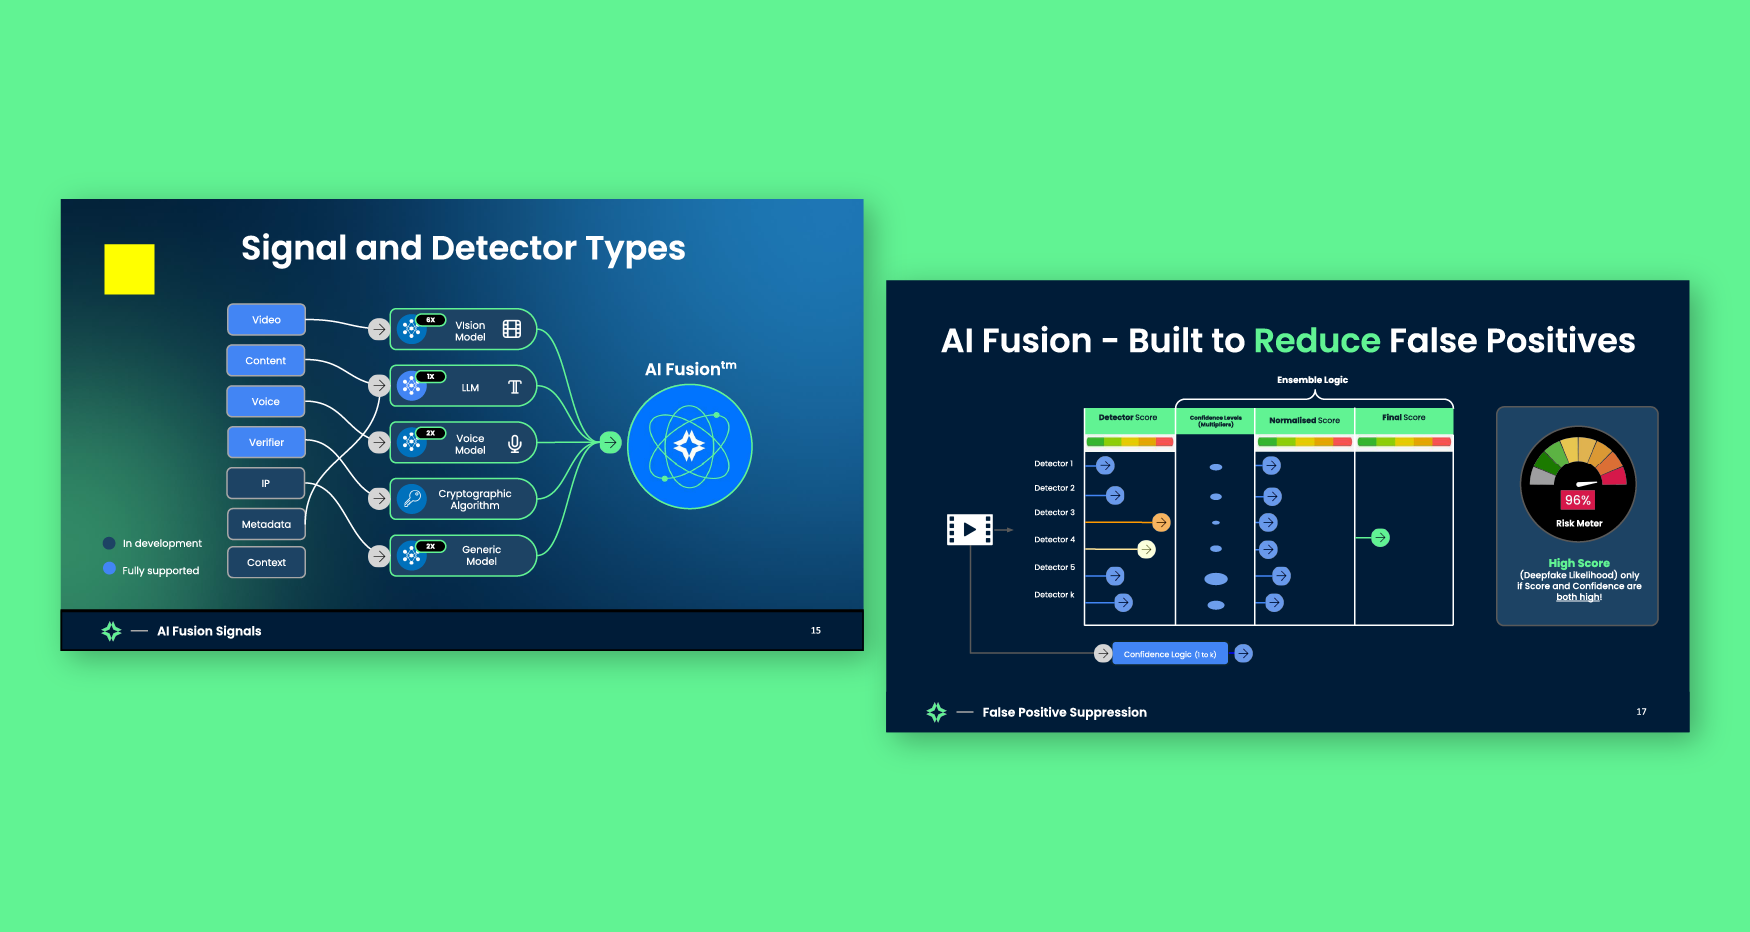Viewport: 1750px width, 932px height.
Task: Click the star logo beside AI Fusion Signals
Action: (111, 631)
